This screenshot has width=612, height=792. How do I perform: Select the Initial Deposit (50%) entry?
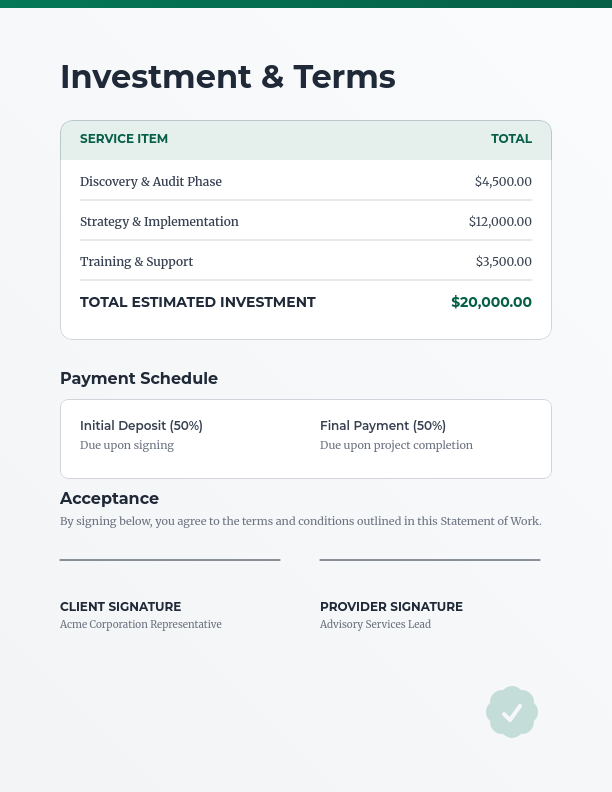click(141, 426)
